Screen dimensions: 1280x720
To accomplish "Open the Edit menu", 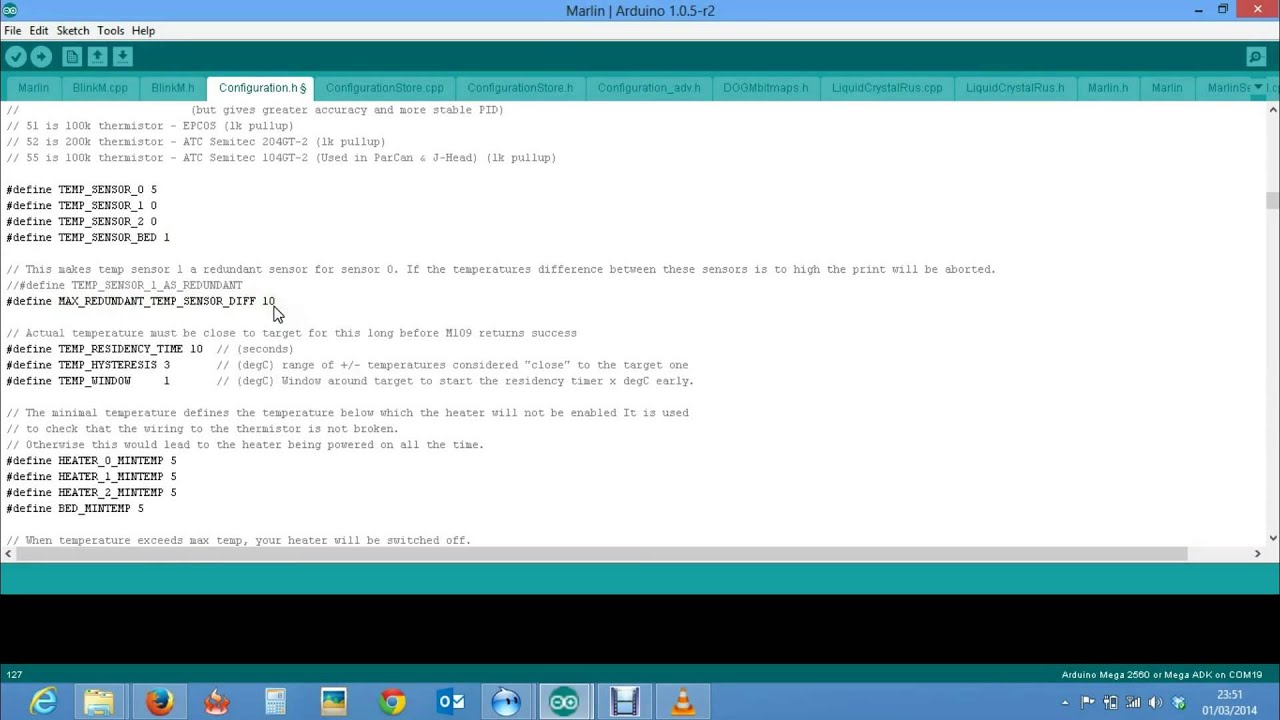I will [39, 30].
